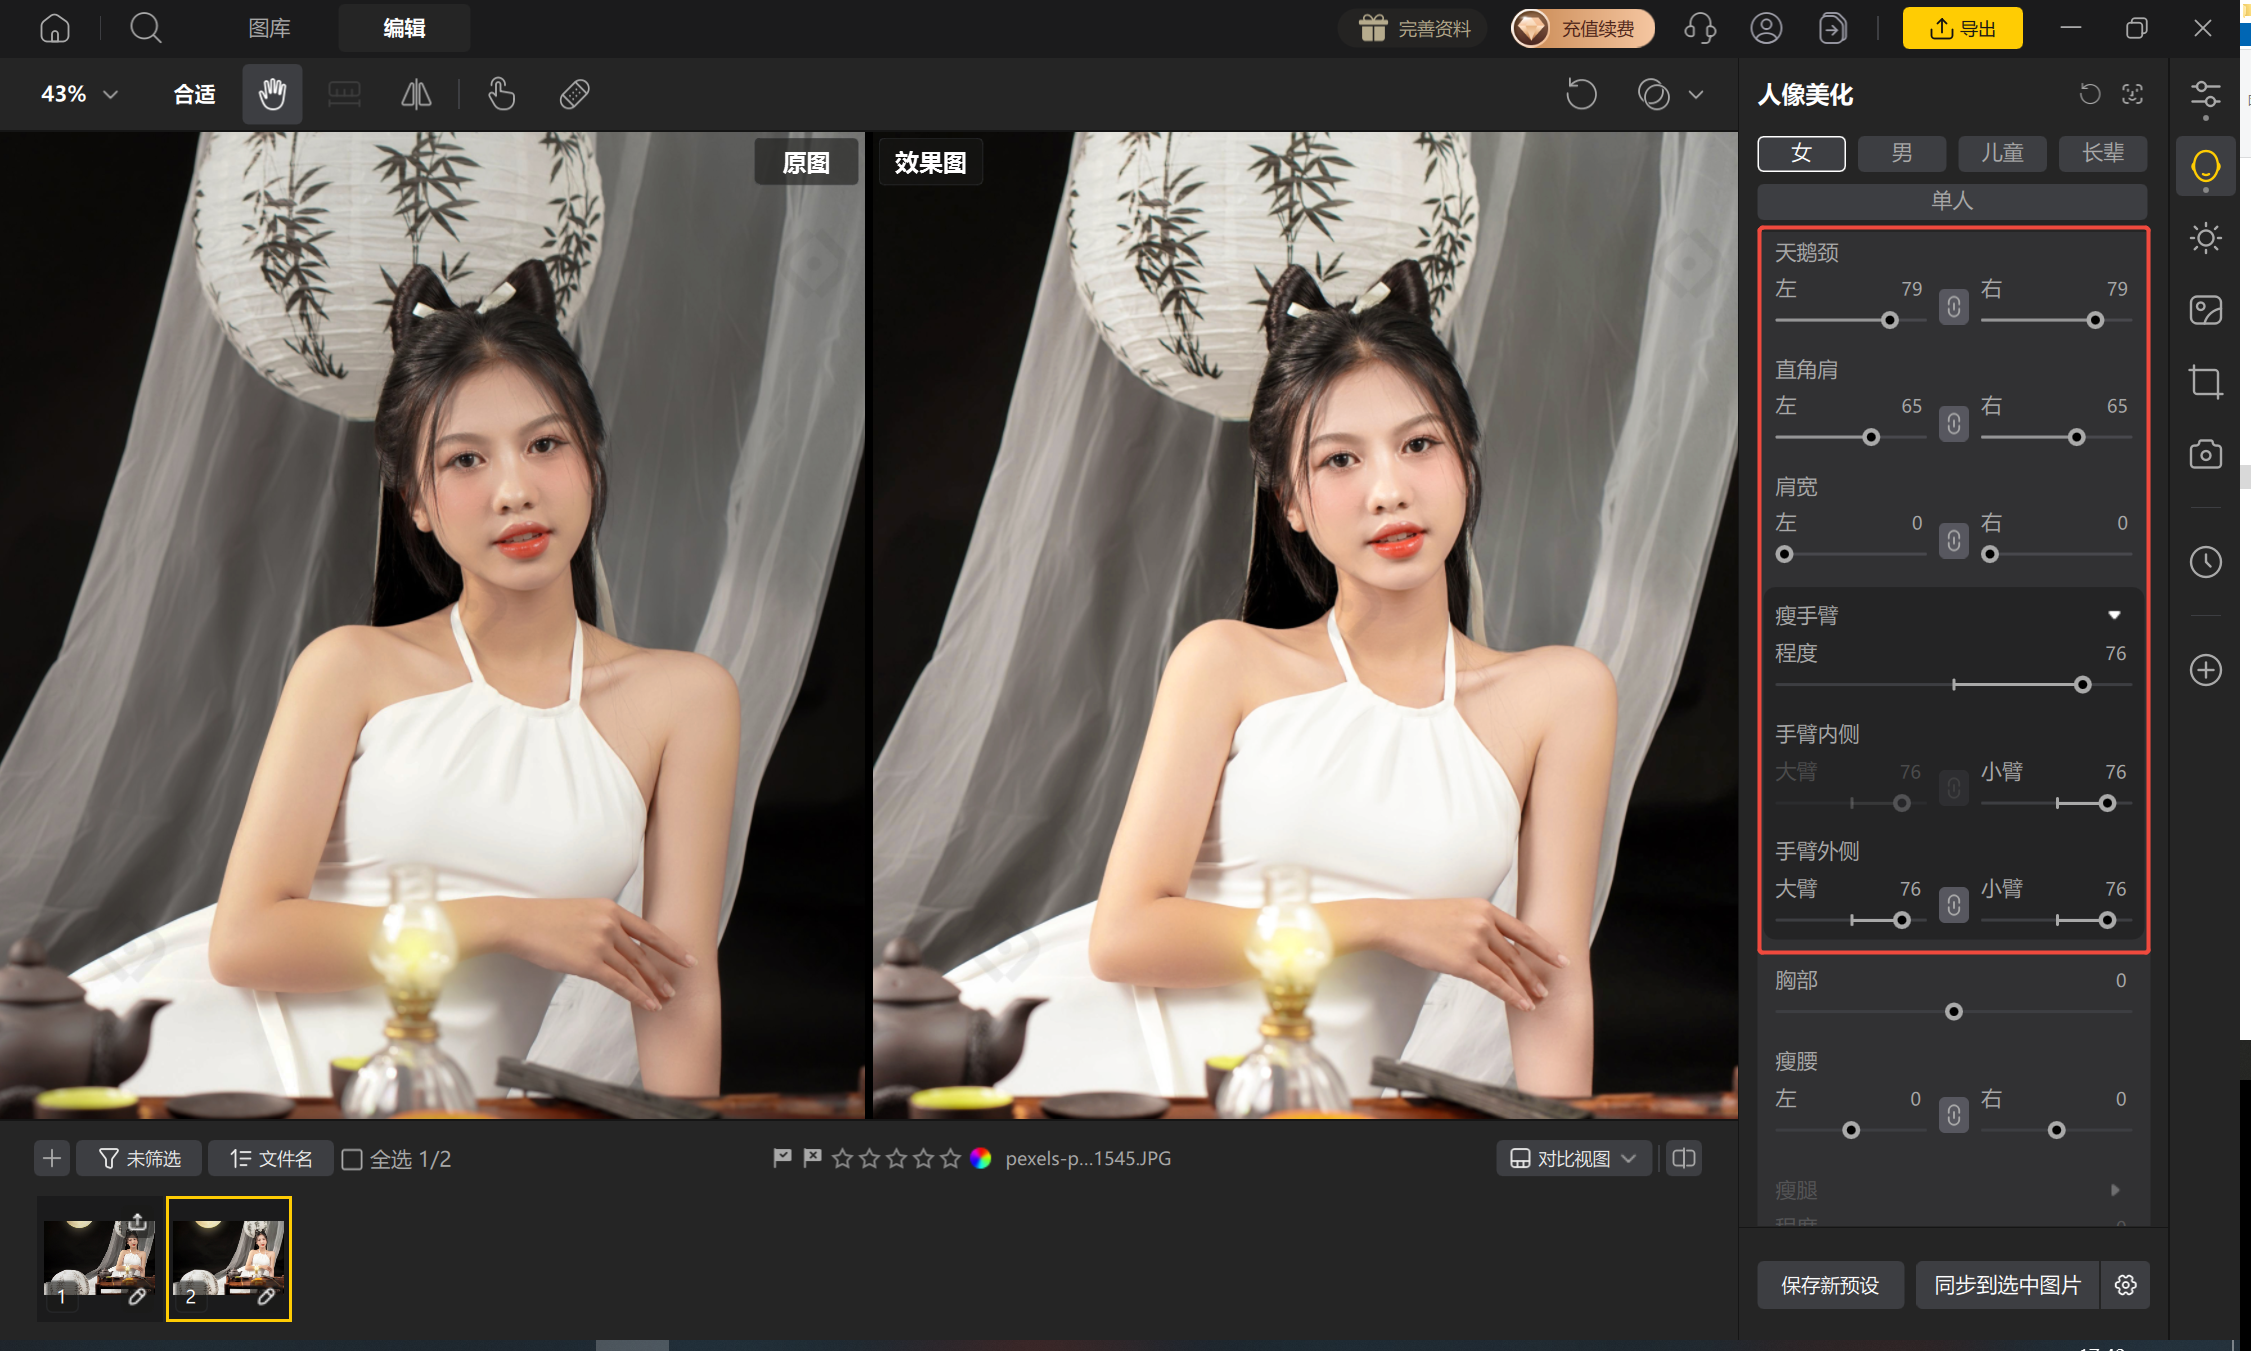The height and width of the screenshot is (1351, 2251).
Task: Open sync settings gear icon
Action: [2126, 1285]
